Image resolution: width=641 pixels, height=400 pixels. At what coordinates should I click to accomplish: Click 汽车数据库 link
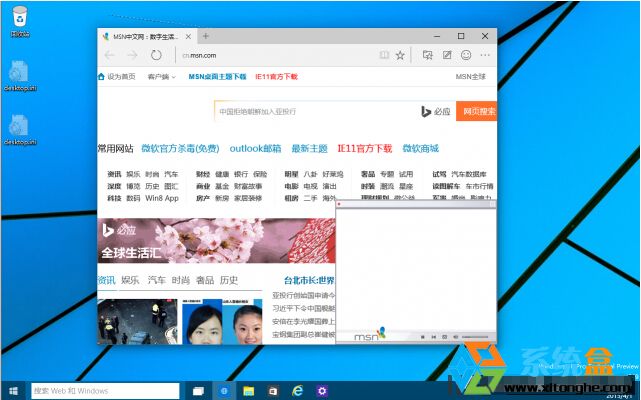[x=469, y=174]
